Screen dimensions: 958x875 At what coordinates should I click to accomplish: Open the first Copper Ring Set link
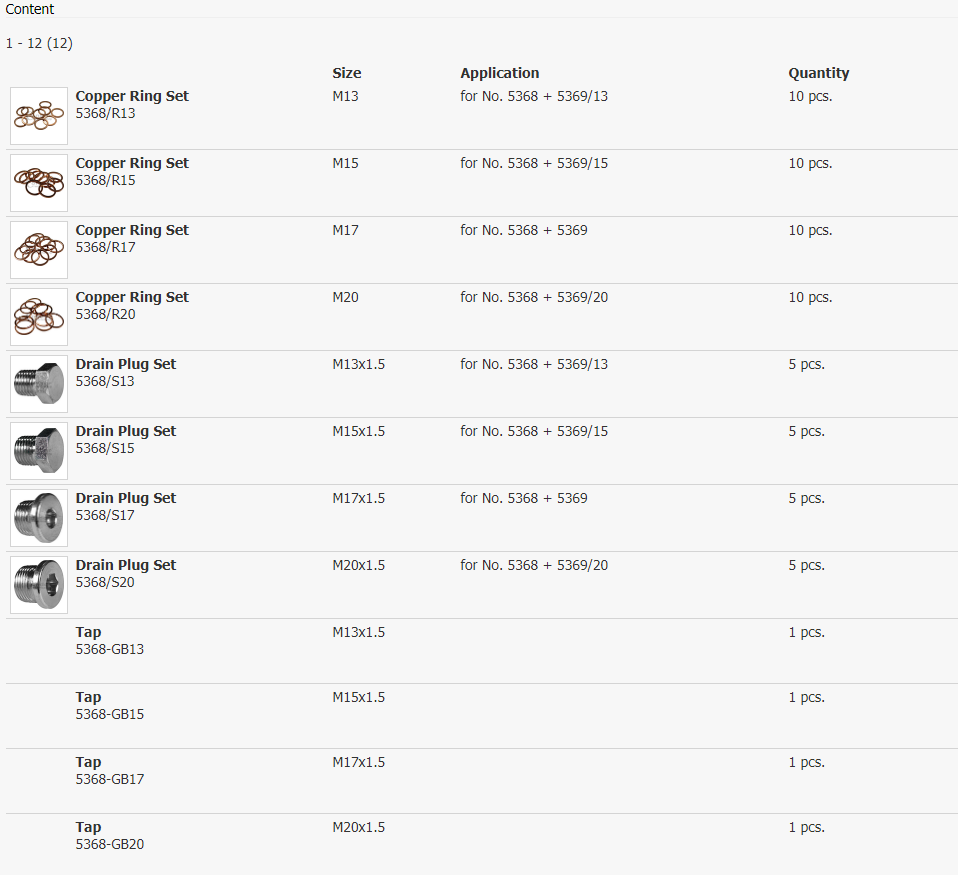click(132, 96)
